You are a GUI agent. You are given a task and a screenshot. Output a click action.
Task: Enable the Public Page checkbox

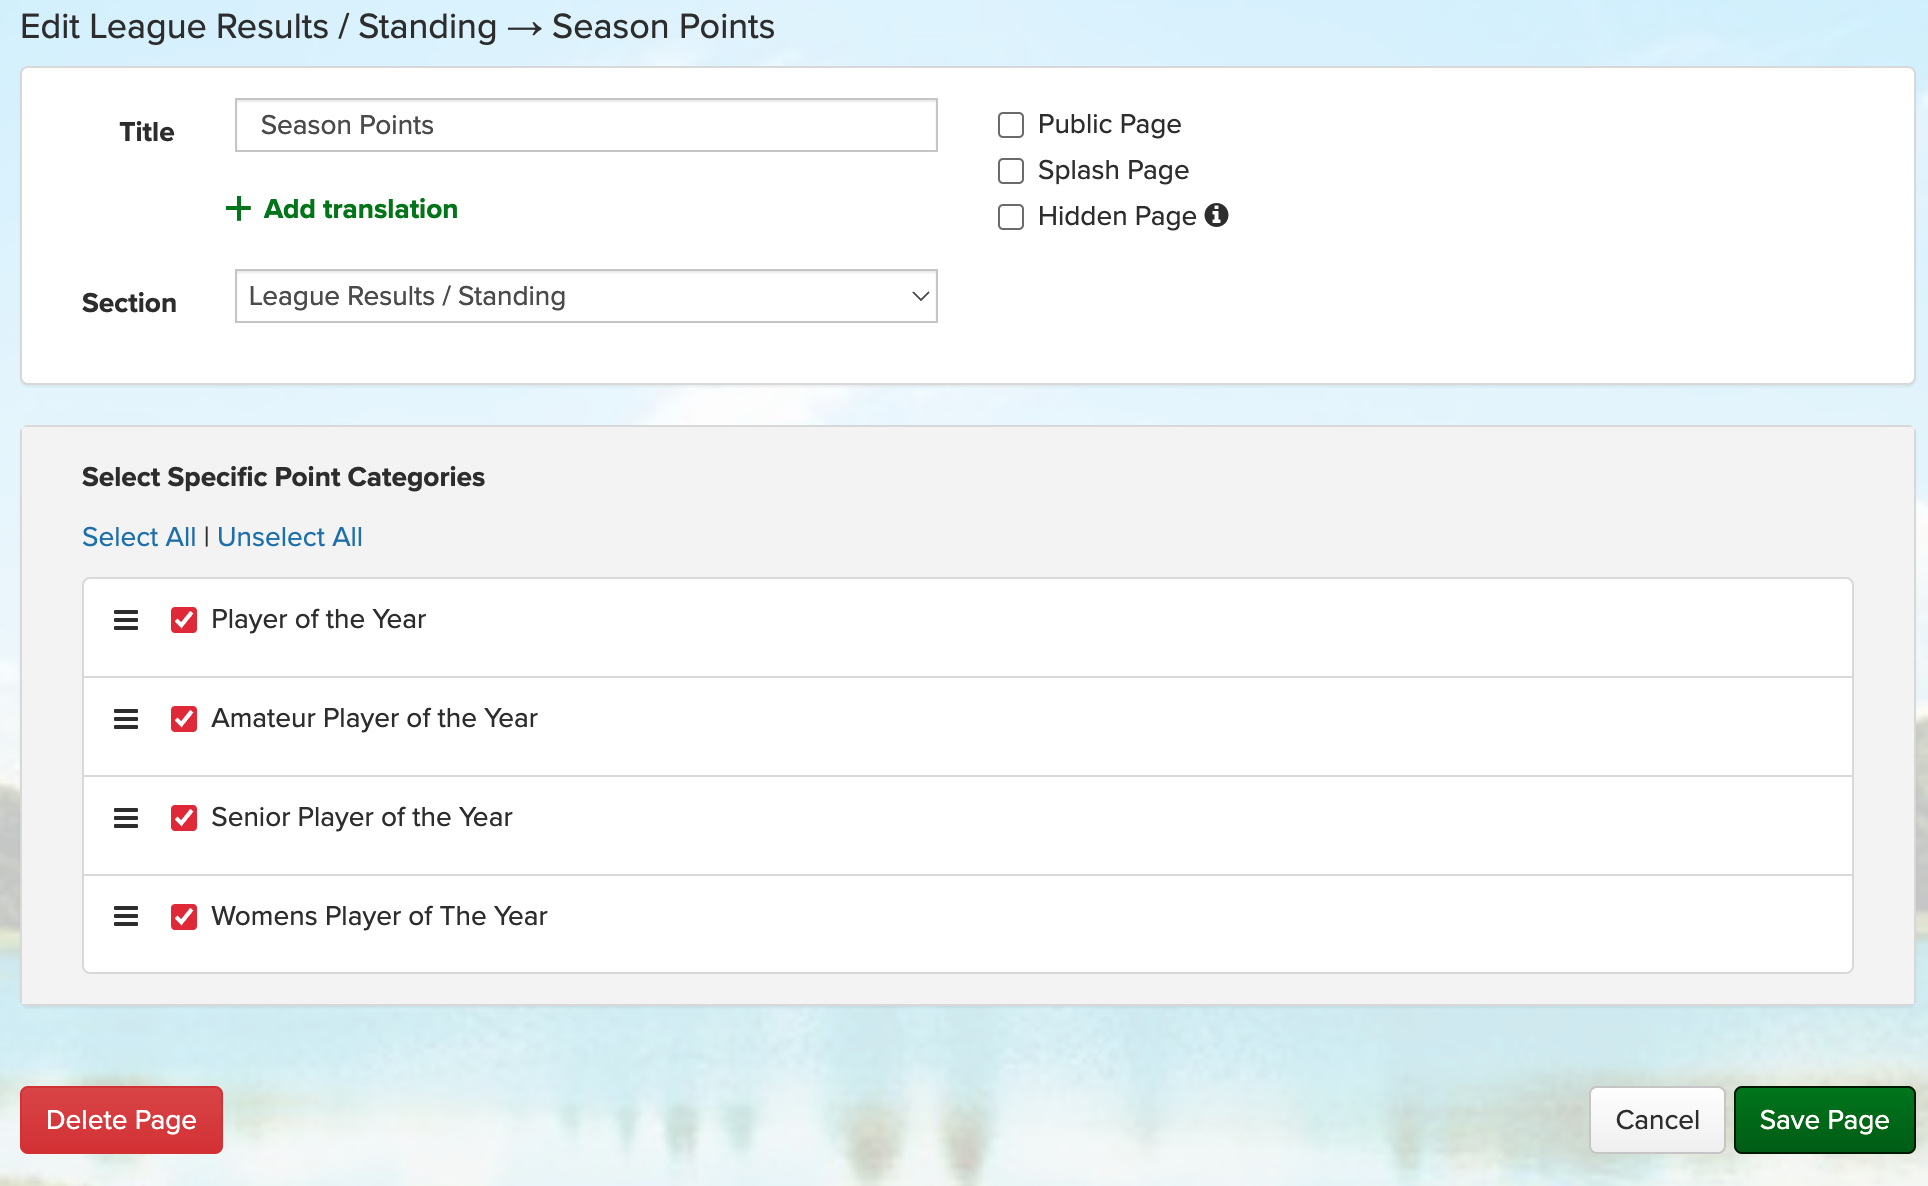pyautogui.click(x=1011, y=125)
